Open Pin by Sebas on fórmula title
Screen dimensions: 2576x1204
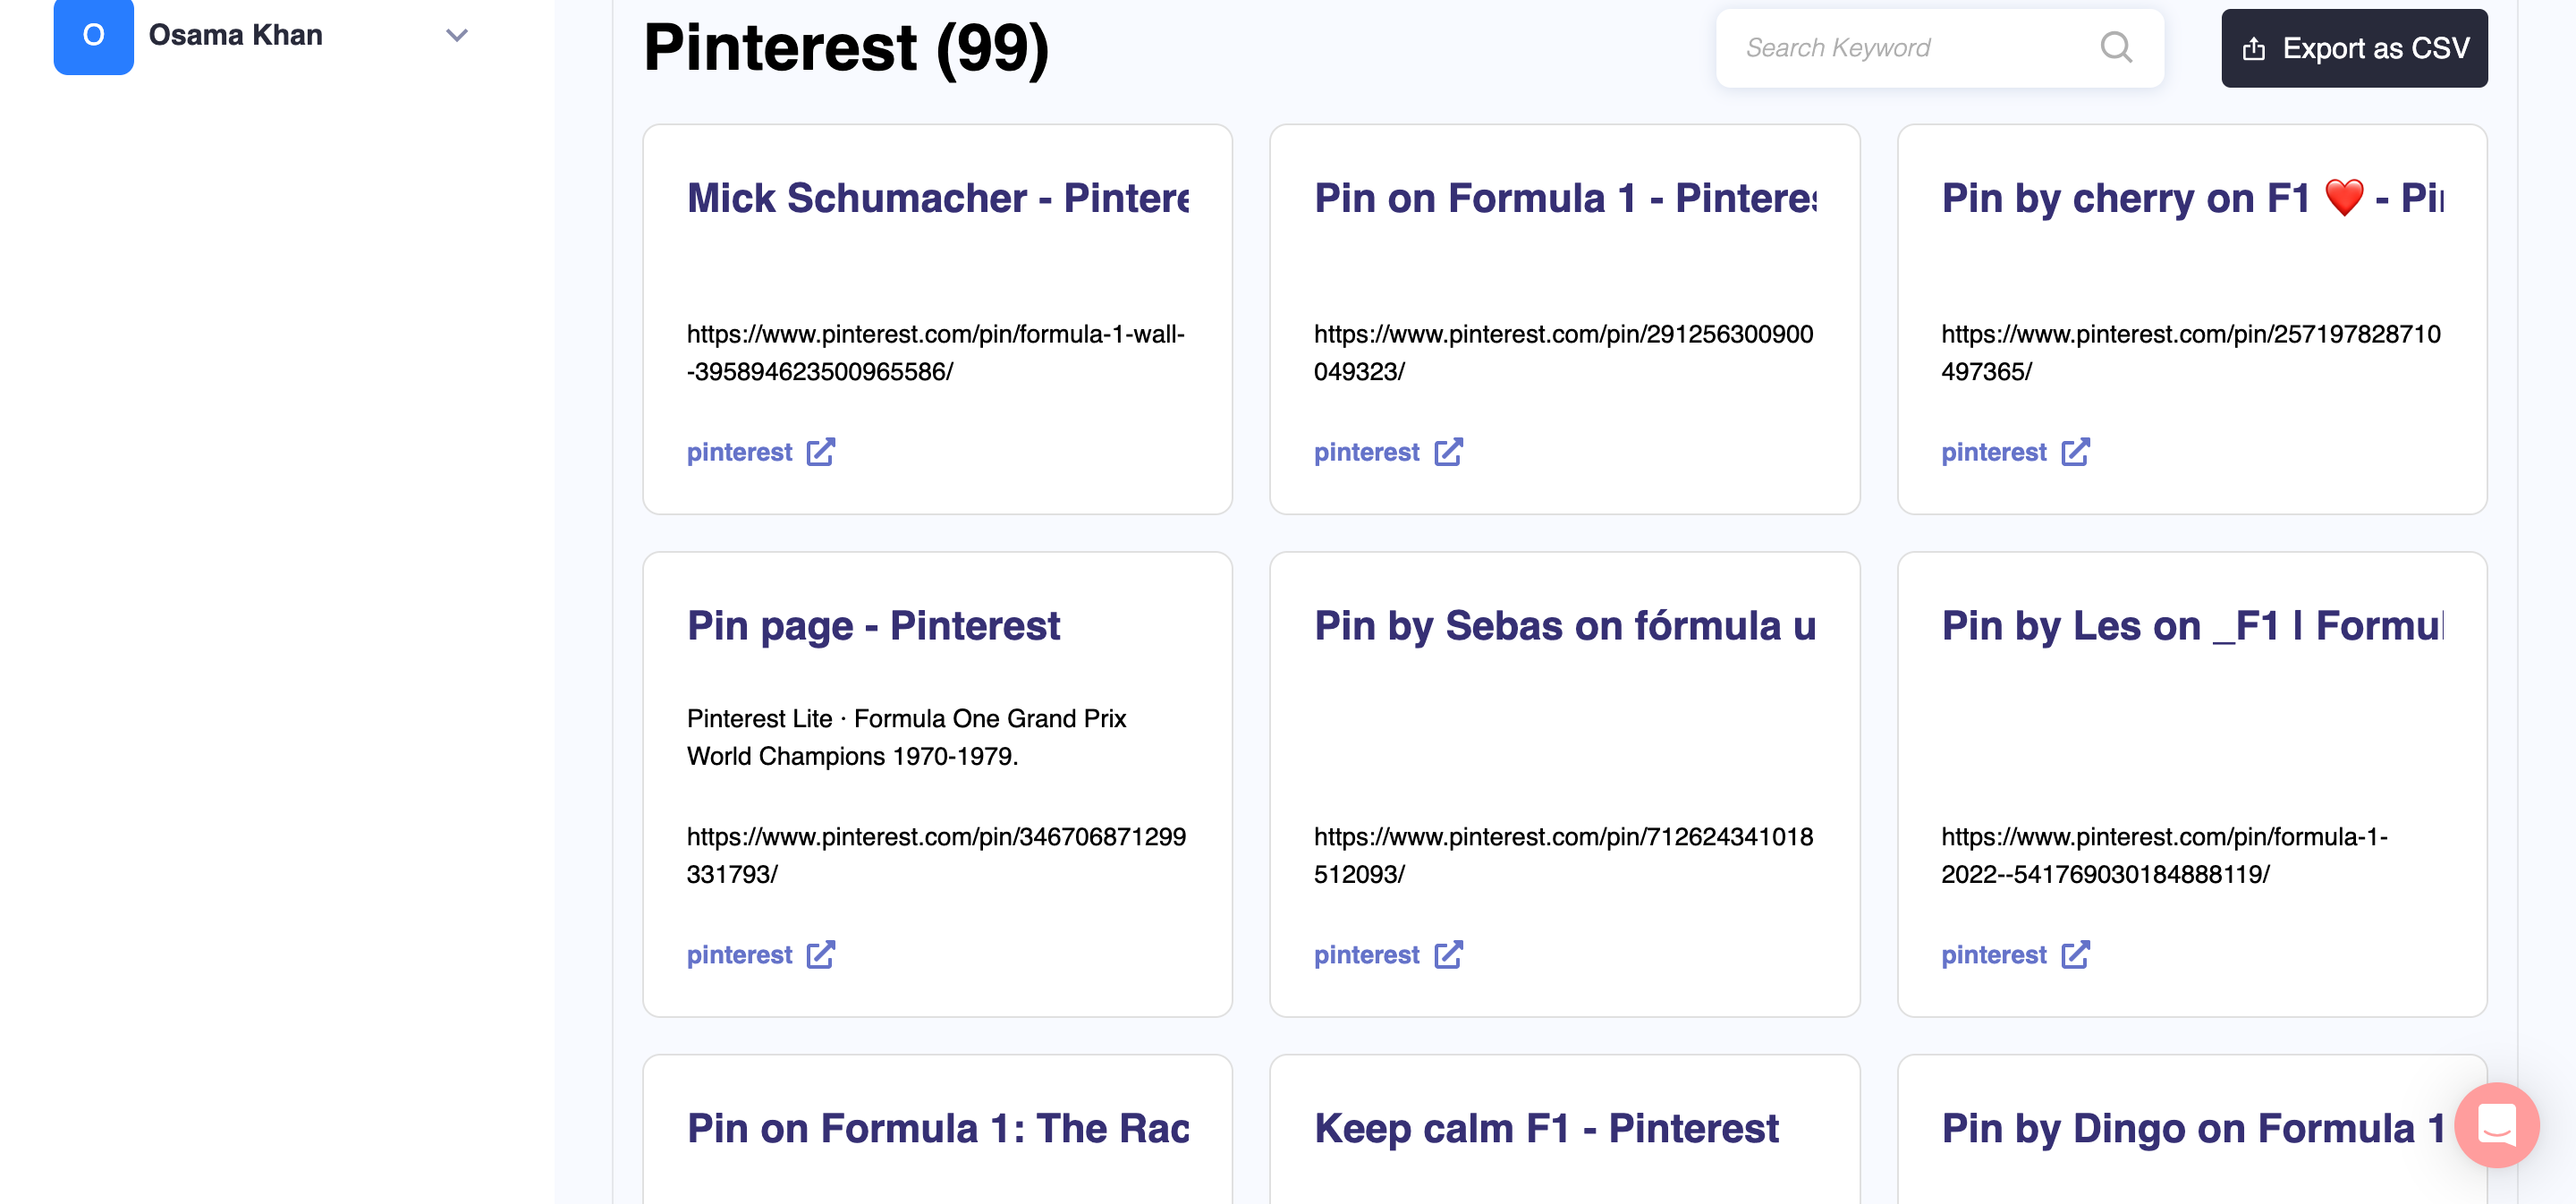1564,626
